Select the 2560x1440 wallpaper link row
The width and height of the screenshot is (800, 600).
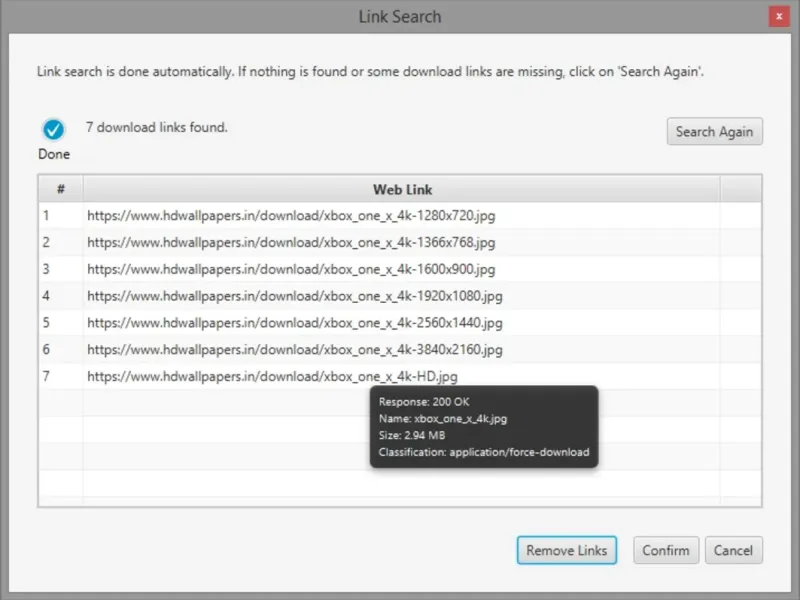tap(399, 323)
